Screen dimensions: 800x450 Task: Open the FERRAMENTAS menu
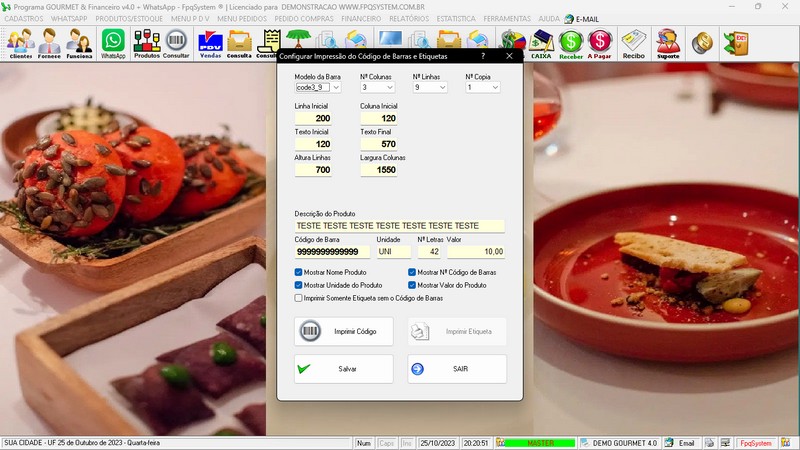click(x=507, y=19)
